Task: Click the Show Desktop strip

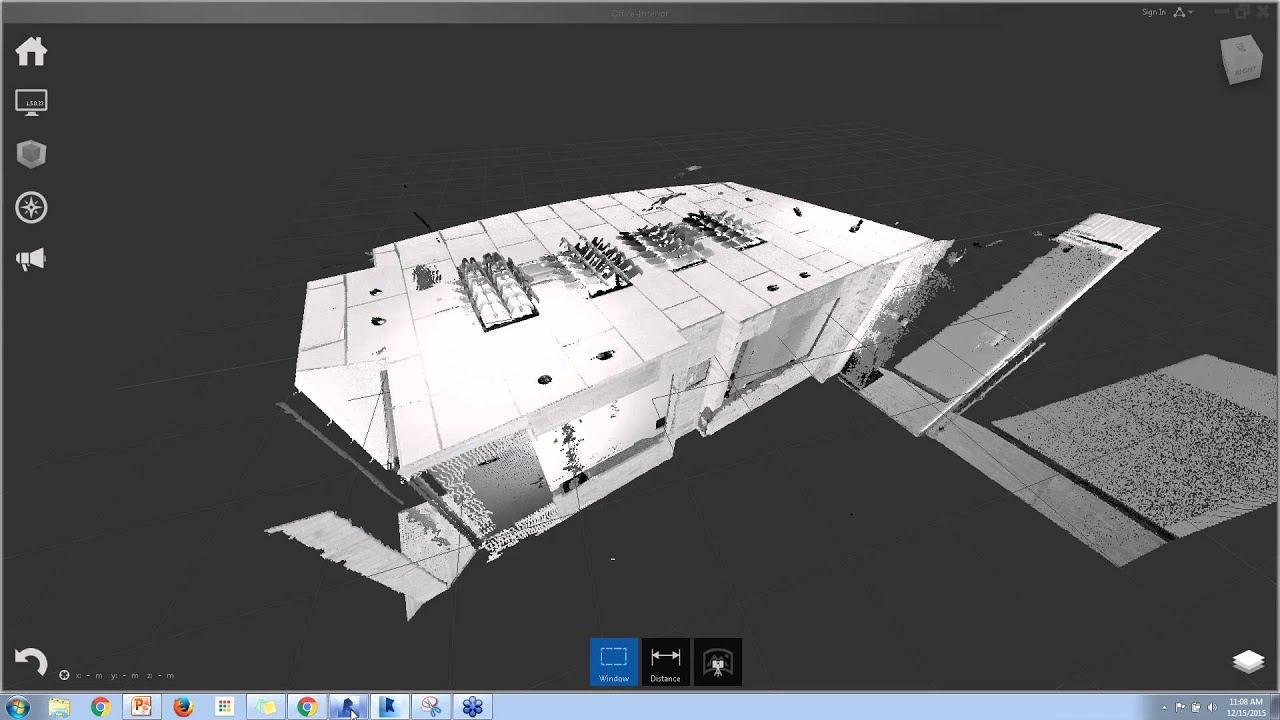Action: 1274,707
